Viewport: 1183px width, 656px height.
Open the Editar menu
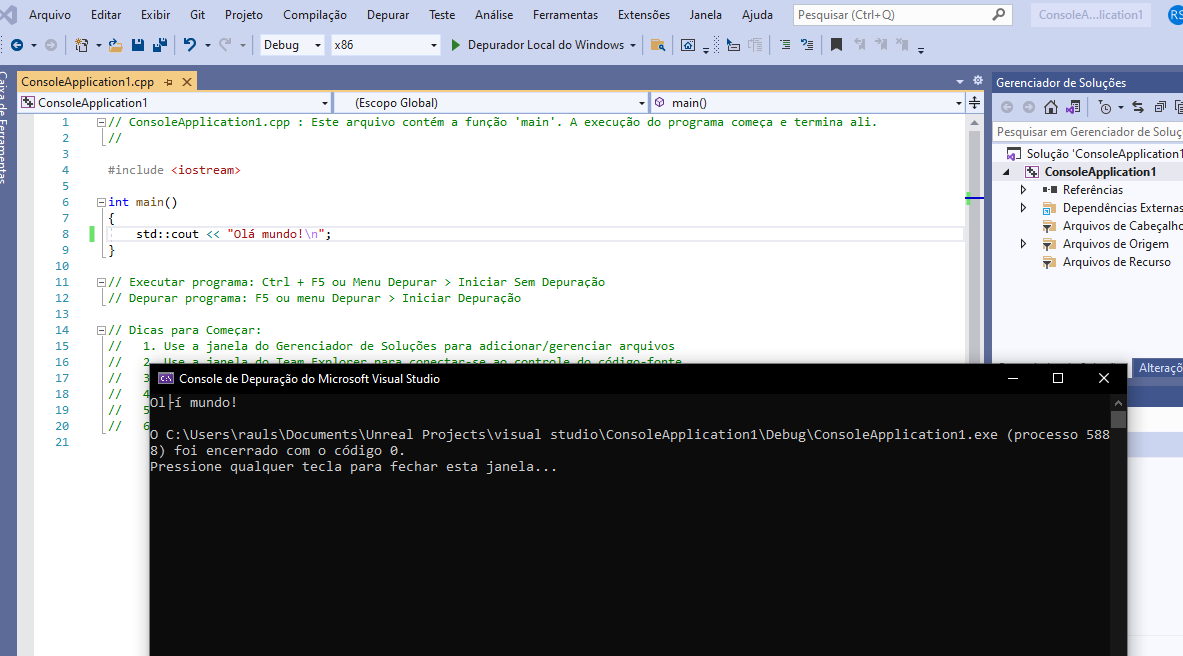[106, 15]
